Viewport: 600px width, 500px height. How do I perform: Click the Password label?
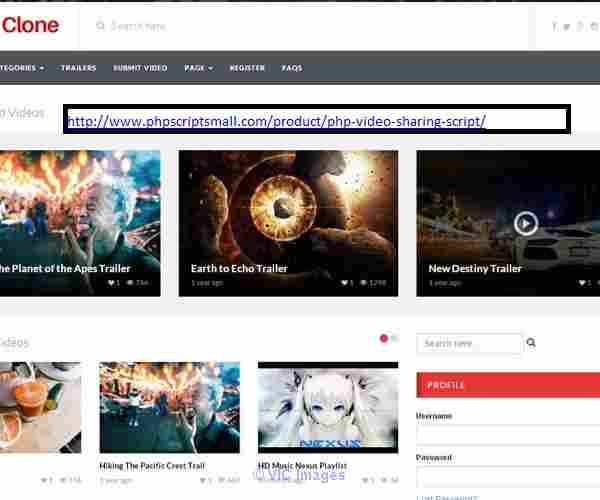point(434,458)
